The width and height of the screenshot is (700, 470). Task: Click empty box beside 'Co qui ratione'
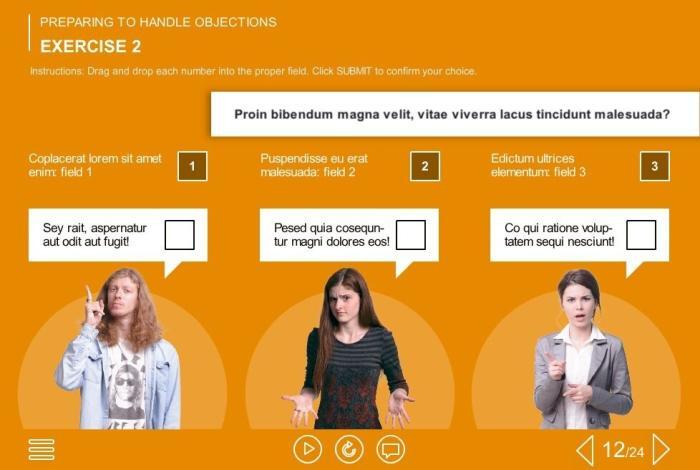coord(641,235)
